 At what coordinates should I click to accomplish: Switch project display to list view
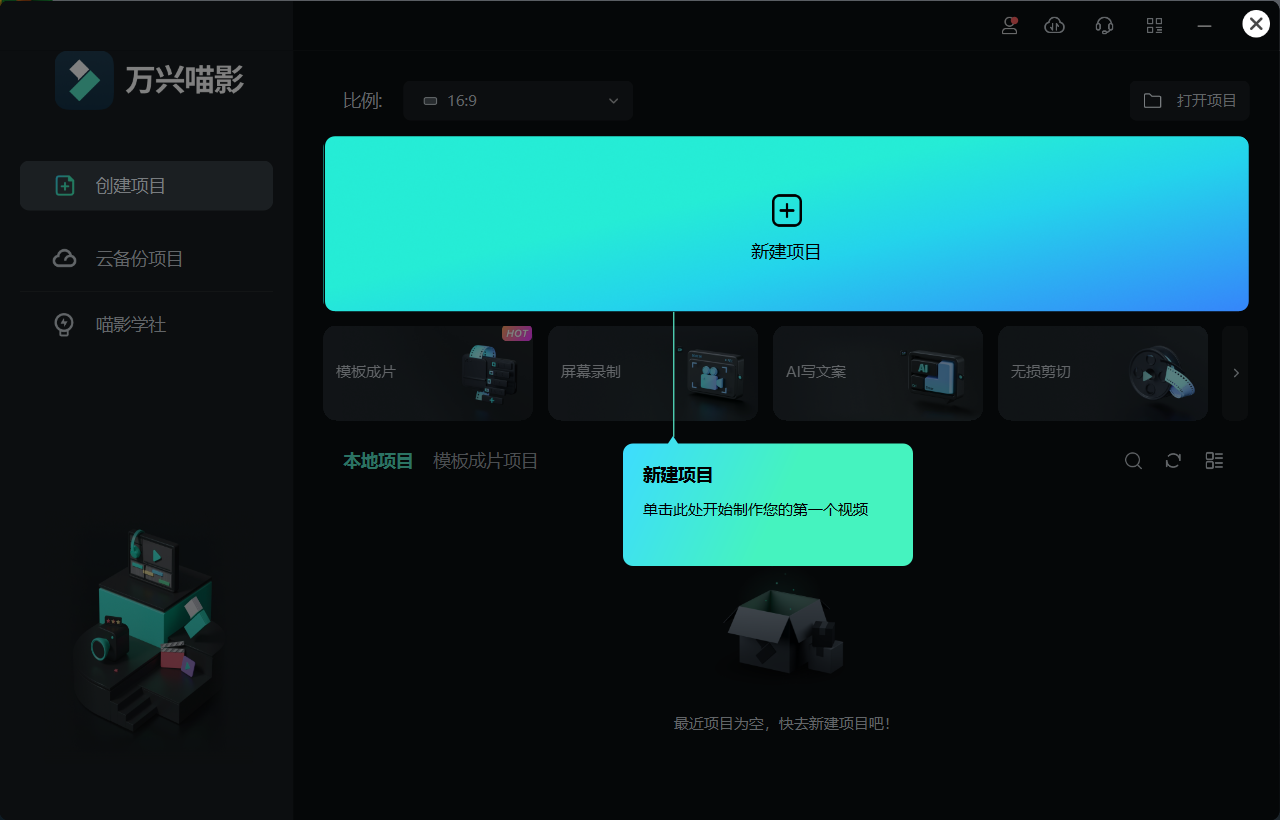[1214, 460]
